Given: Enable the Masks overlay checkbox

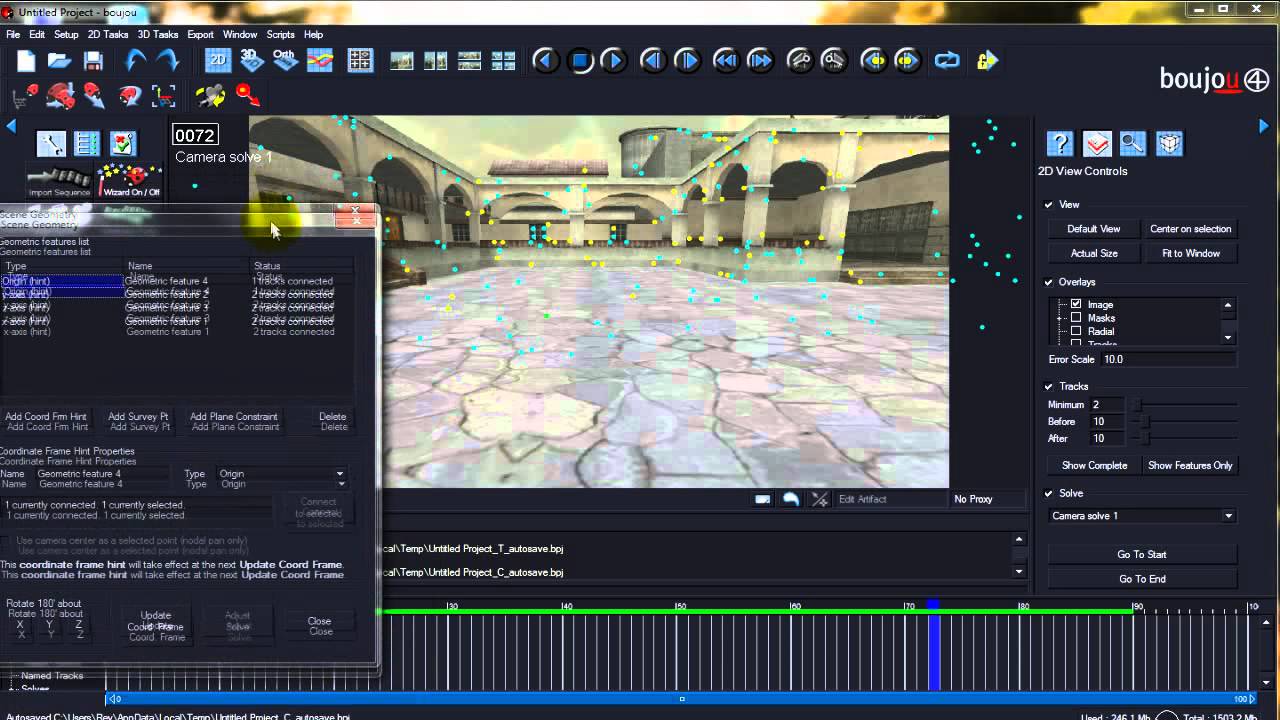Looking at the screenshot, I should click(x=1076, y=318).
